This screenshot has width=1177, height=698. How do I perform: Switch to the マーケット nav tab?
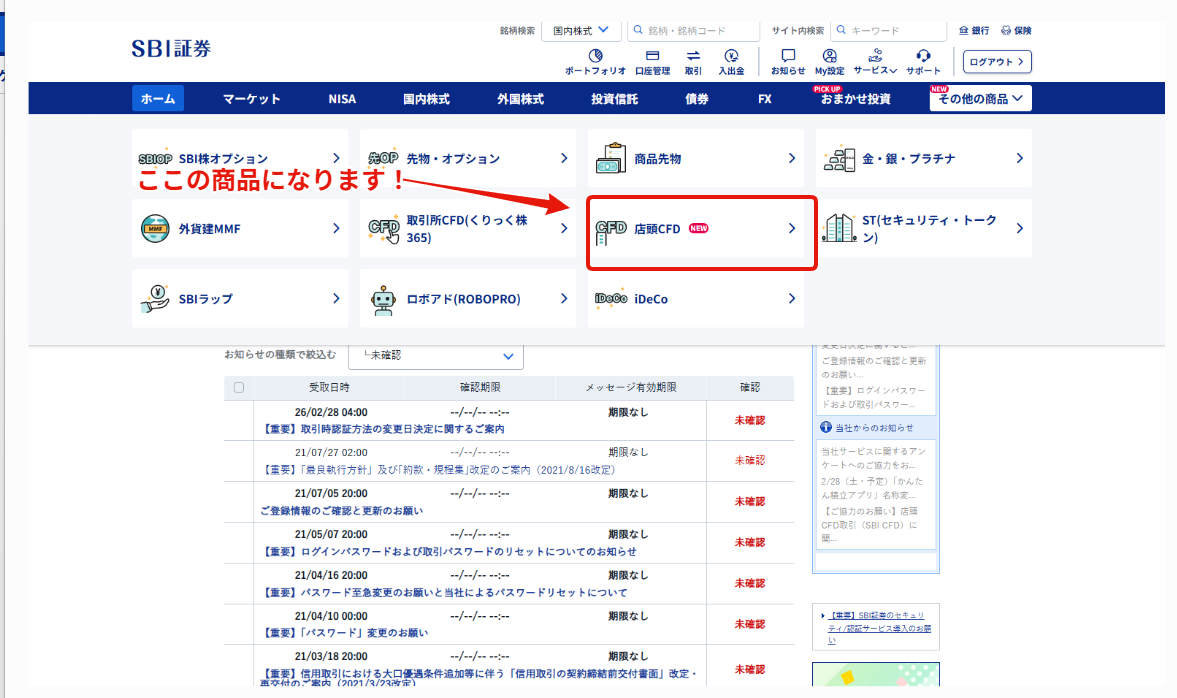pos(251,99)
